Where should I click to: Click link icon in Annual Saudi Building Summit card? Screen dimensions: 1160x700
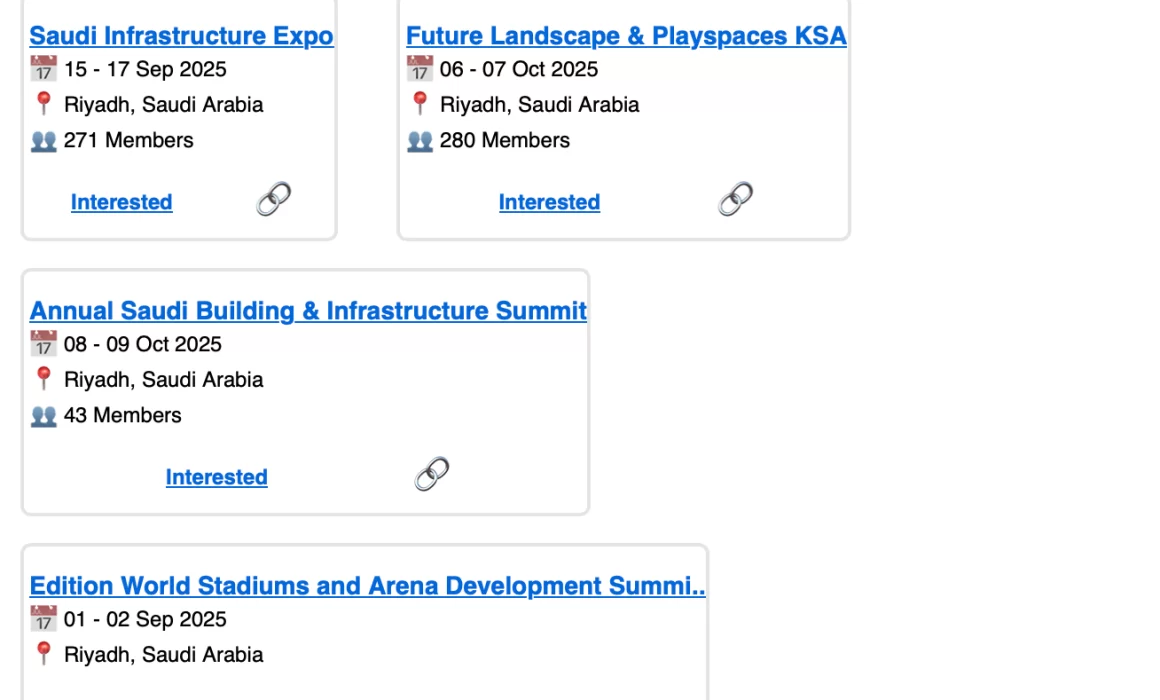pyautogui.click(x=431, y=474)
